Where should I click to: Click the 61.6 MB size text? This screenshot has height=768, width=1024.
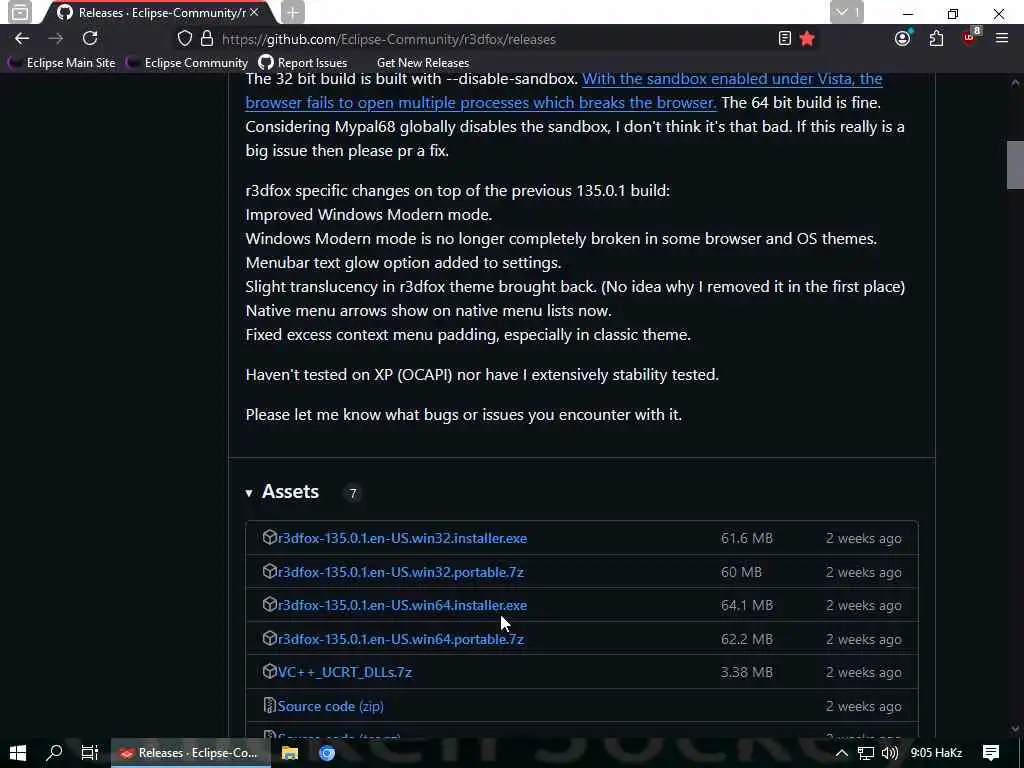coord(746,538)
